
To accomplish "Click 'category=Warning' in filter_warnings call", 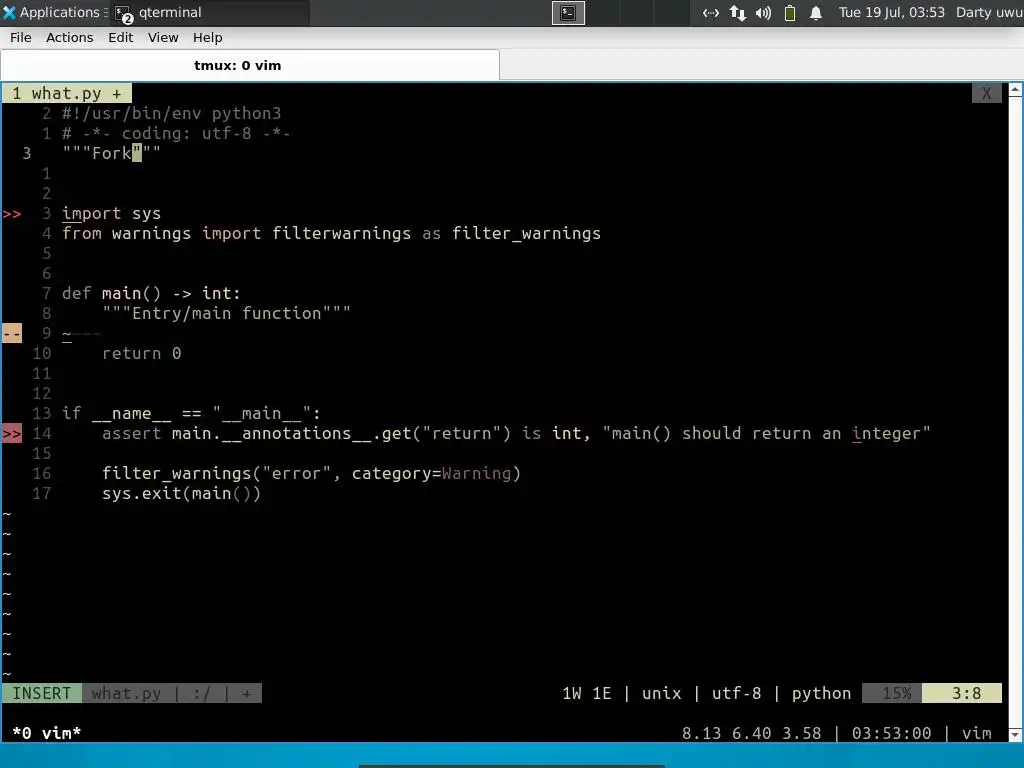I will coord(431,473).
